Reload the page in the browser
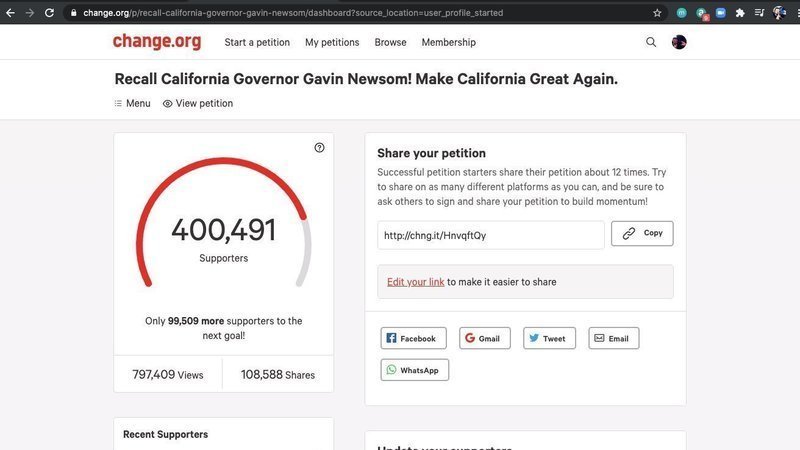 coord(48,13)
